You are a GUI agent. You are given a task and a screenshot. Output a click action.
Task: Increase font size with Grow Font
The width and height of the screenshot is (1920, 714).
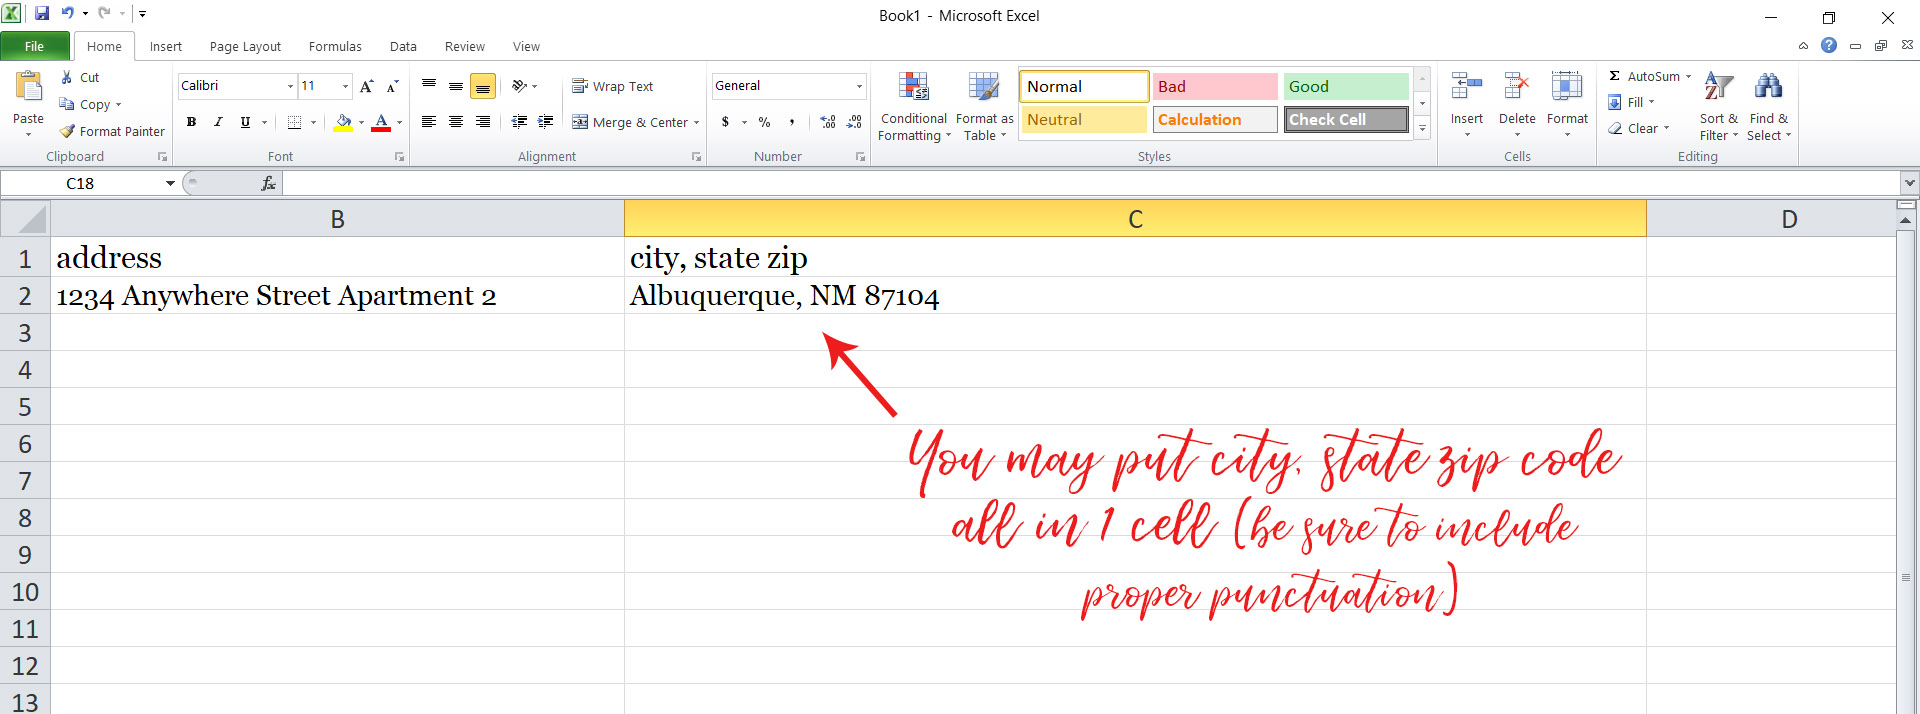click(x=367, y=86)
